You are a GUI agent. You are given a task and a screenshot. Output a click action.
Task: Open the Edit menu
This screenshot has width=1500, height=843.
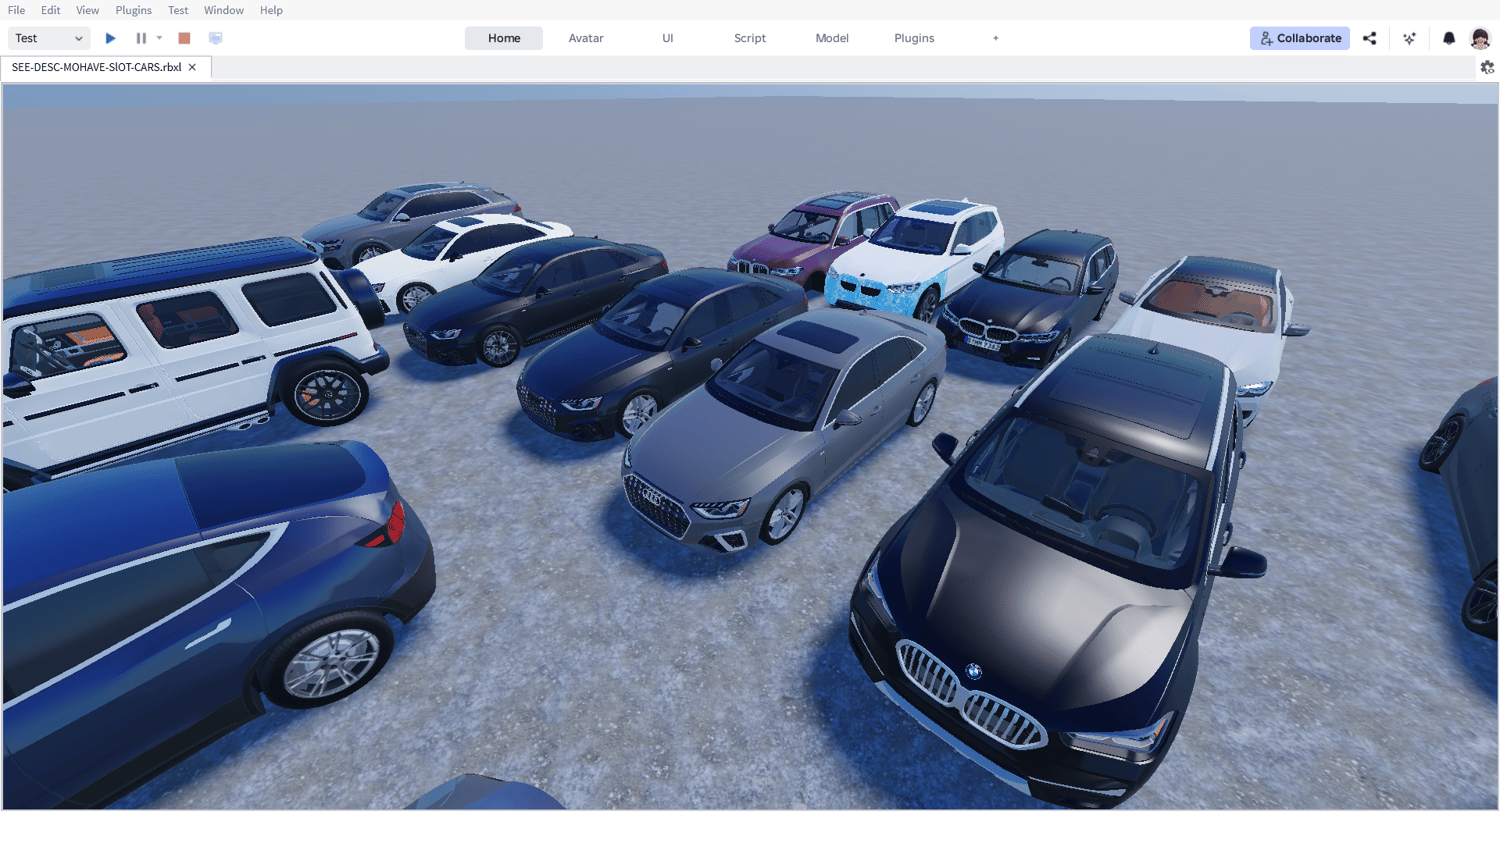click(51, 10)
